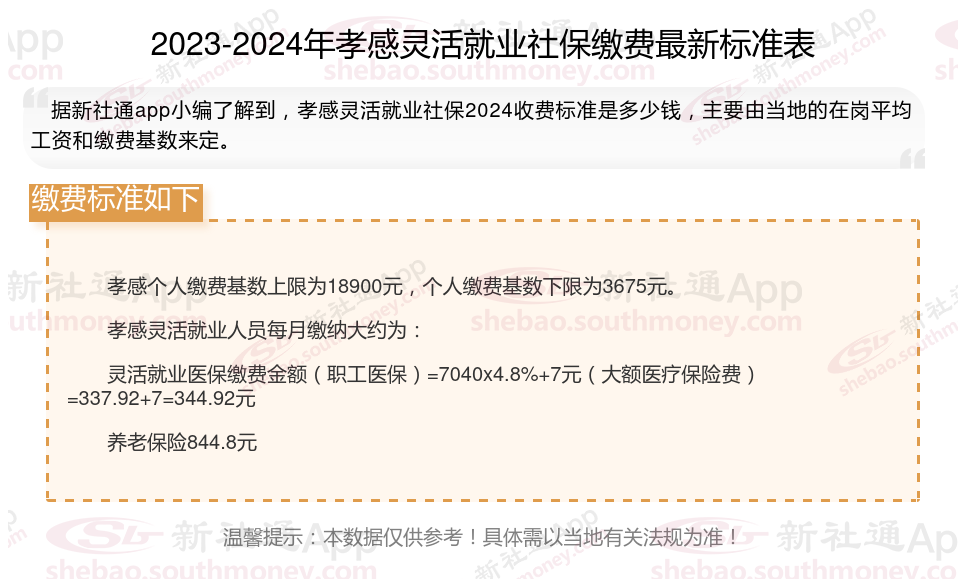958x587 pixels.
Task: Click the title 2023-2024年孝感灵活就业社保缴费最新标准表
Action: tap(483, 45)
